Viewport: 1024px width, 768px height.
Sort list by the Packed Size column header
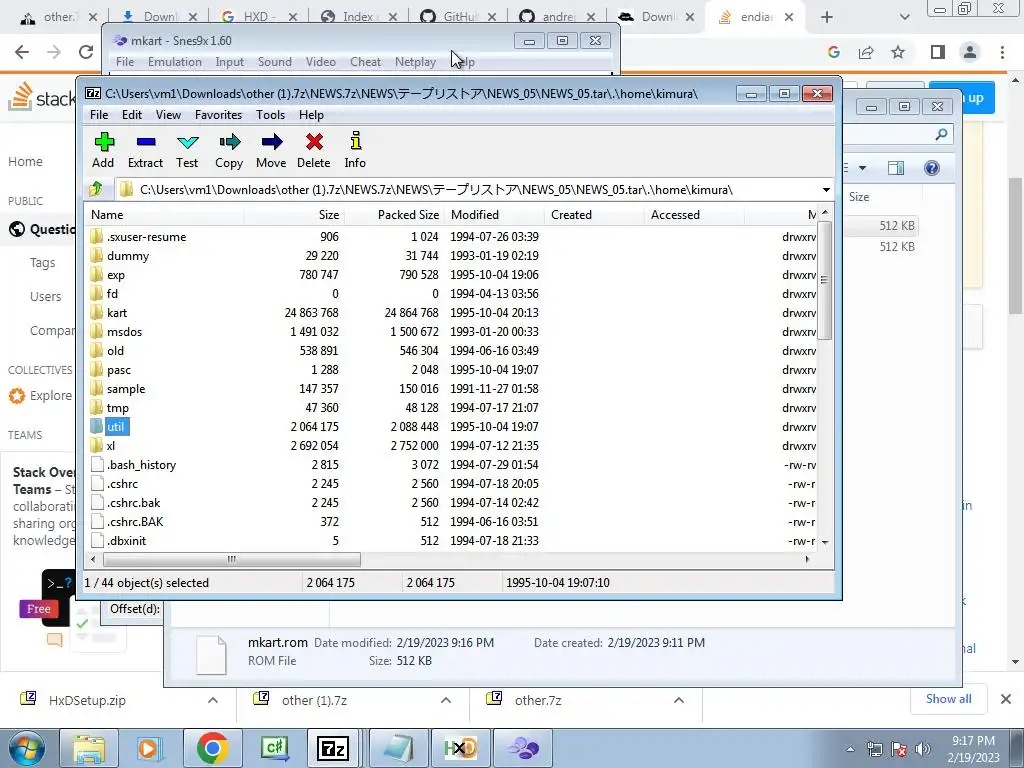[394, 215]
